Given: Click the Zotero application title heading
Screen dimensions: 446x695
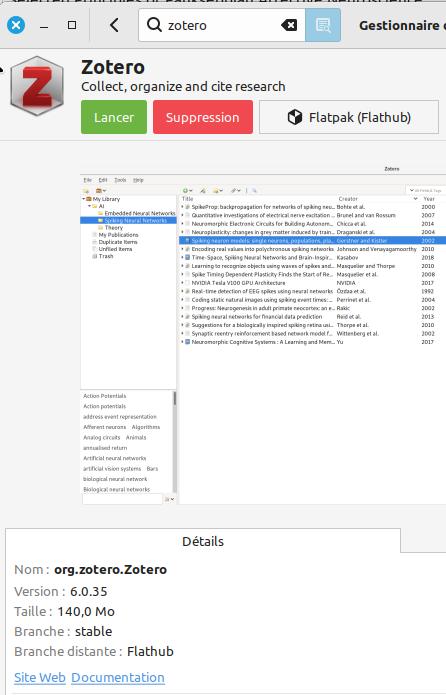Looking at the screenshot, I should click(x=113, y=67).
